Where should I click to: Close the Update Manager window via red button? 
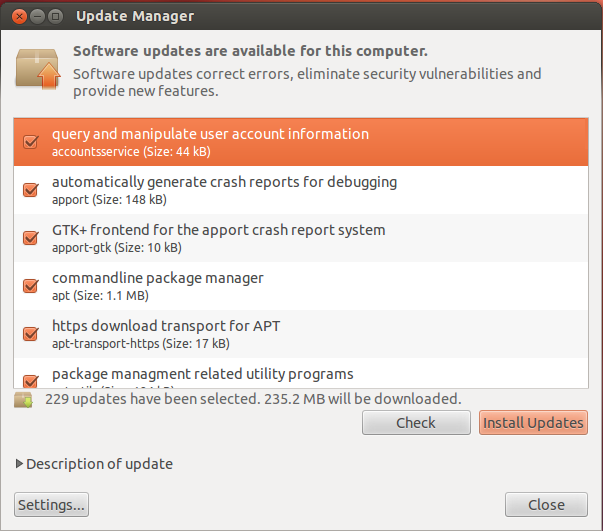click(x=19, y=17)
